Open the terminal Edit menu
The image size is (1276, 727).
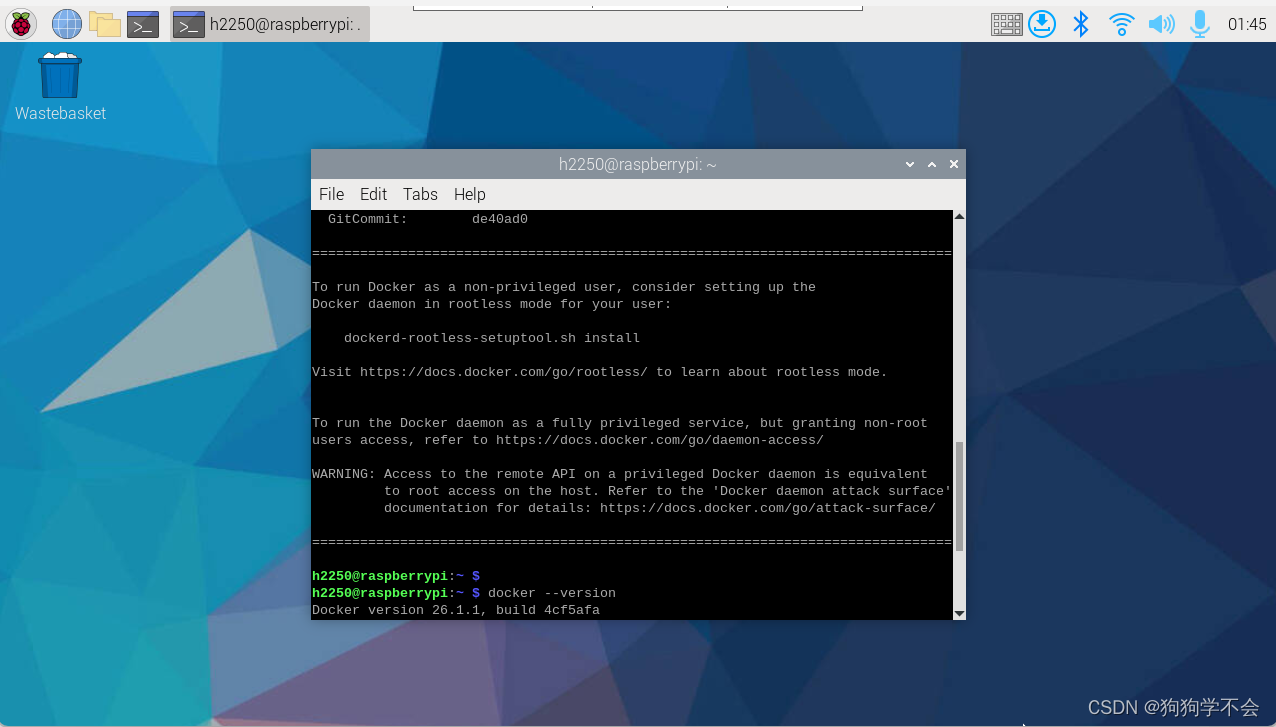(373, 194)
